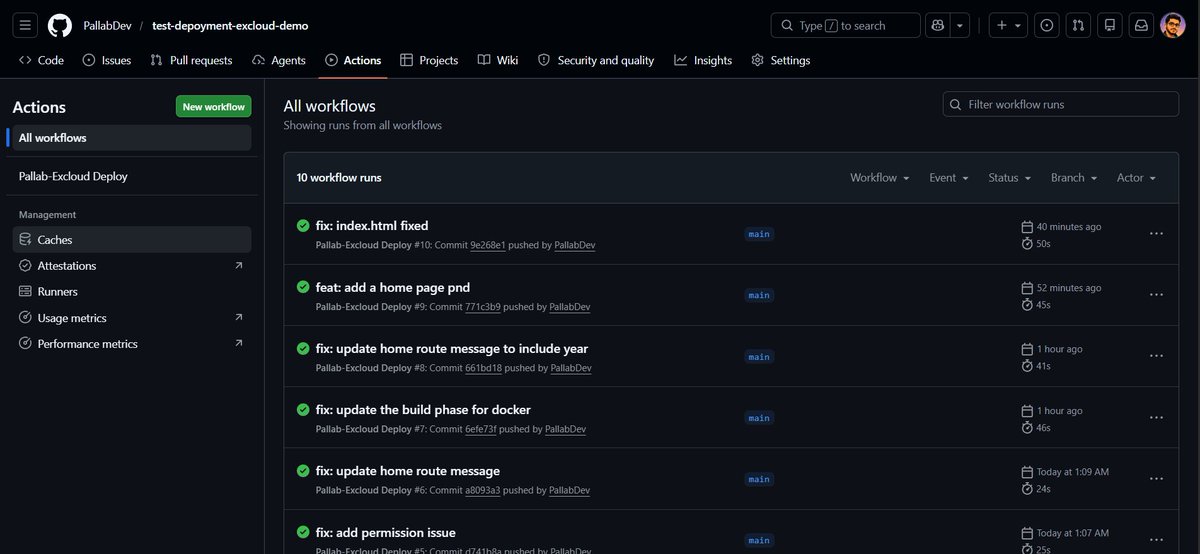Switch to the Issues tab
The width and height of the screenshot is (1200, 554).
click(x=107, y=60)
